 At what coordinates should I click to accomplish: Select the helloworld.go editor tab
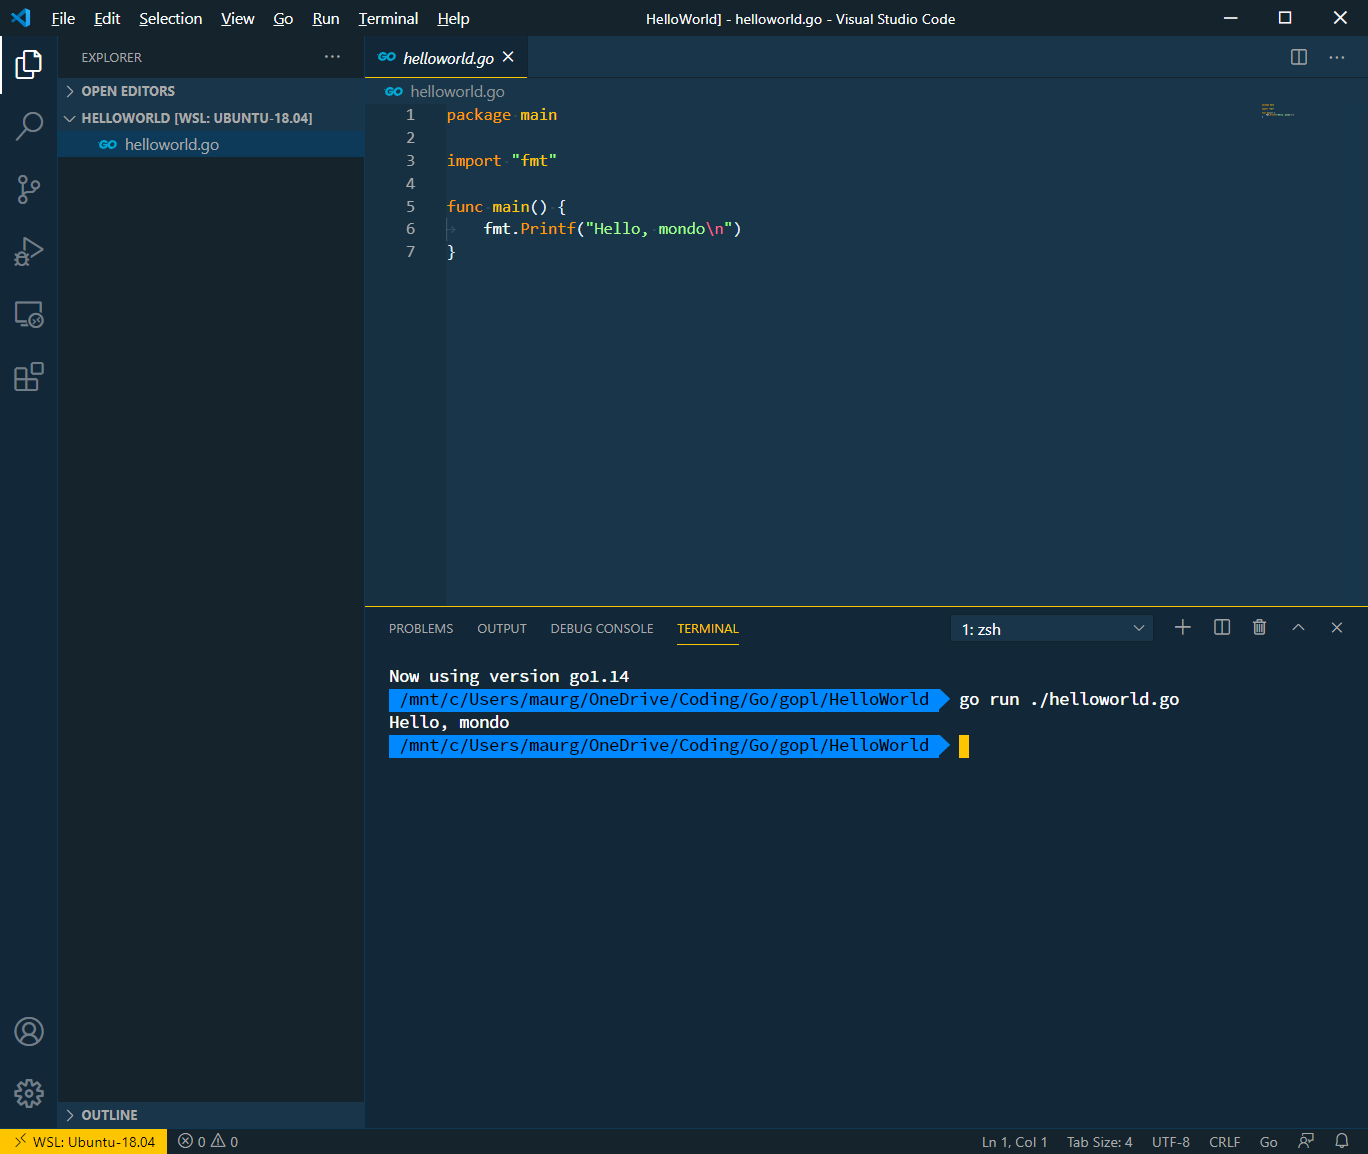pos(446,58)
